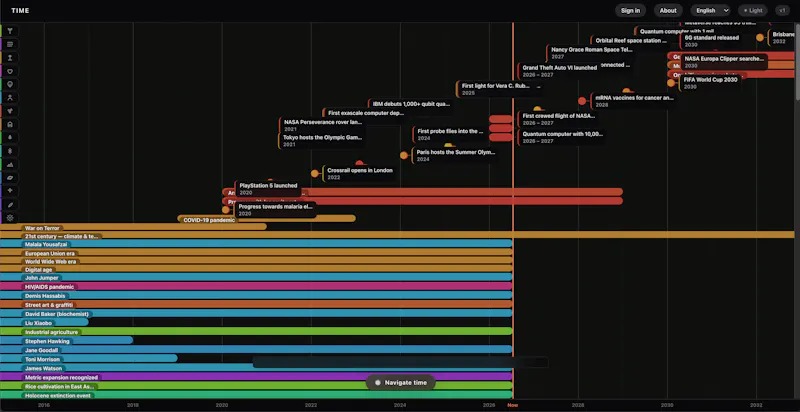Select the European Union era bar
Image resolution: width=800 pixels, height=412 pixels.
[256, 252]
